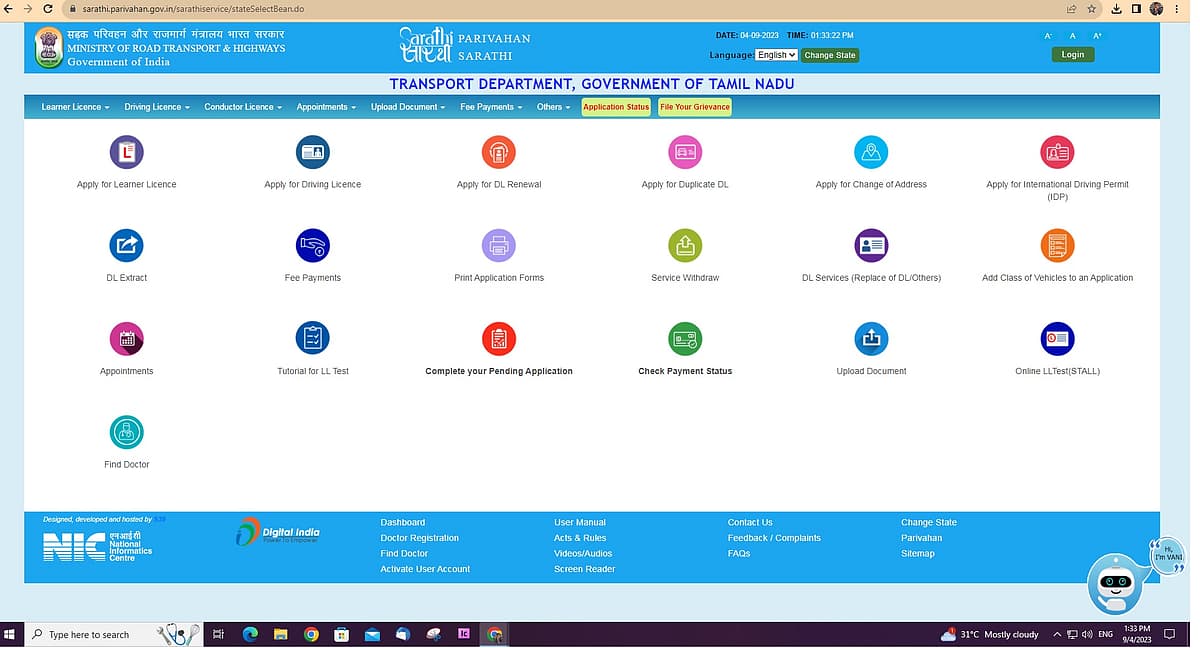Open the Upload Document icon tile
The height and width of the screenshot is (648, 1200).
[871, 339]
